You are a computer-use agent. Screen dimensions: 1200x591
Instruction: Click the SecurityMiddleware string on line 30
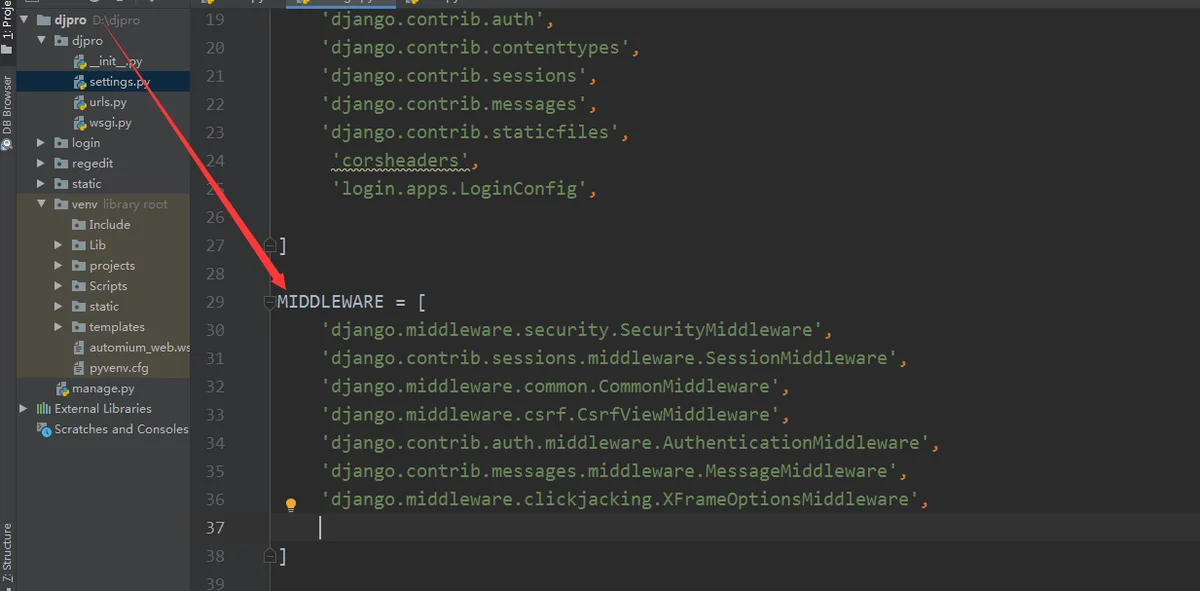coord(571,330)
